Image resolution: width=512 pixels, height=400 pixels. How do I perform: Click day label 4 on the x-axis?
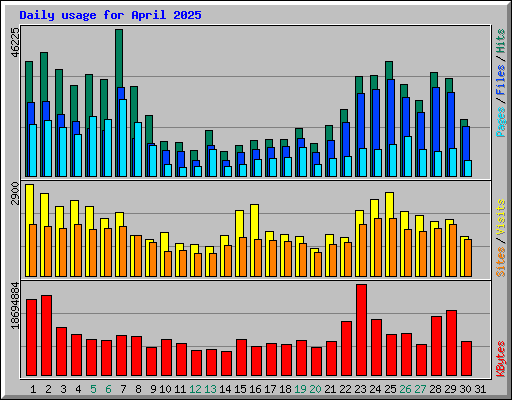click(78, 389)
